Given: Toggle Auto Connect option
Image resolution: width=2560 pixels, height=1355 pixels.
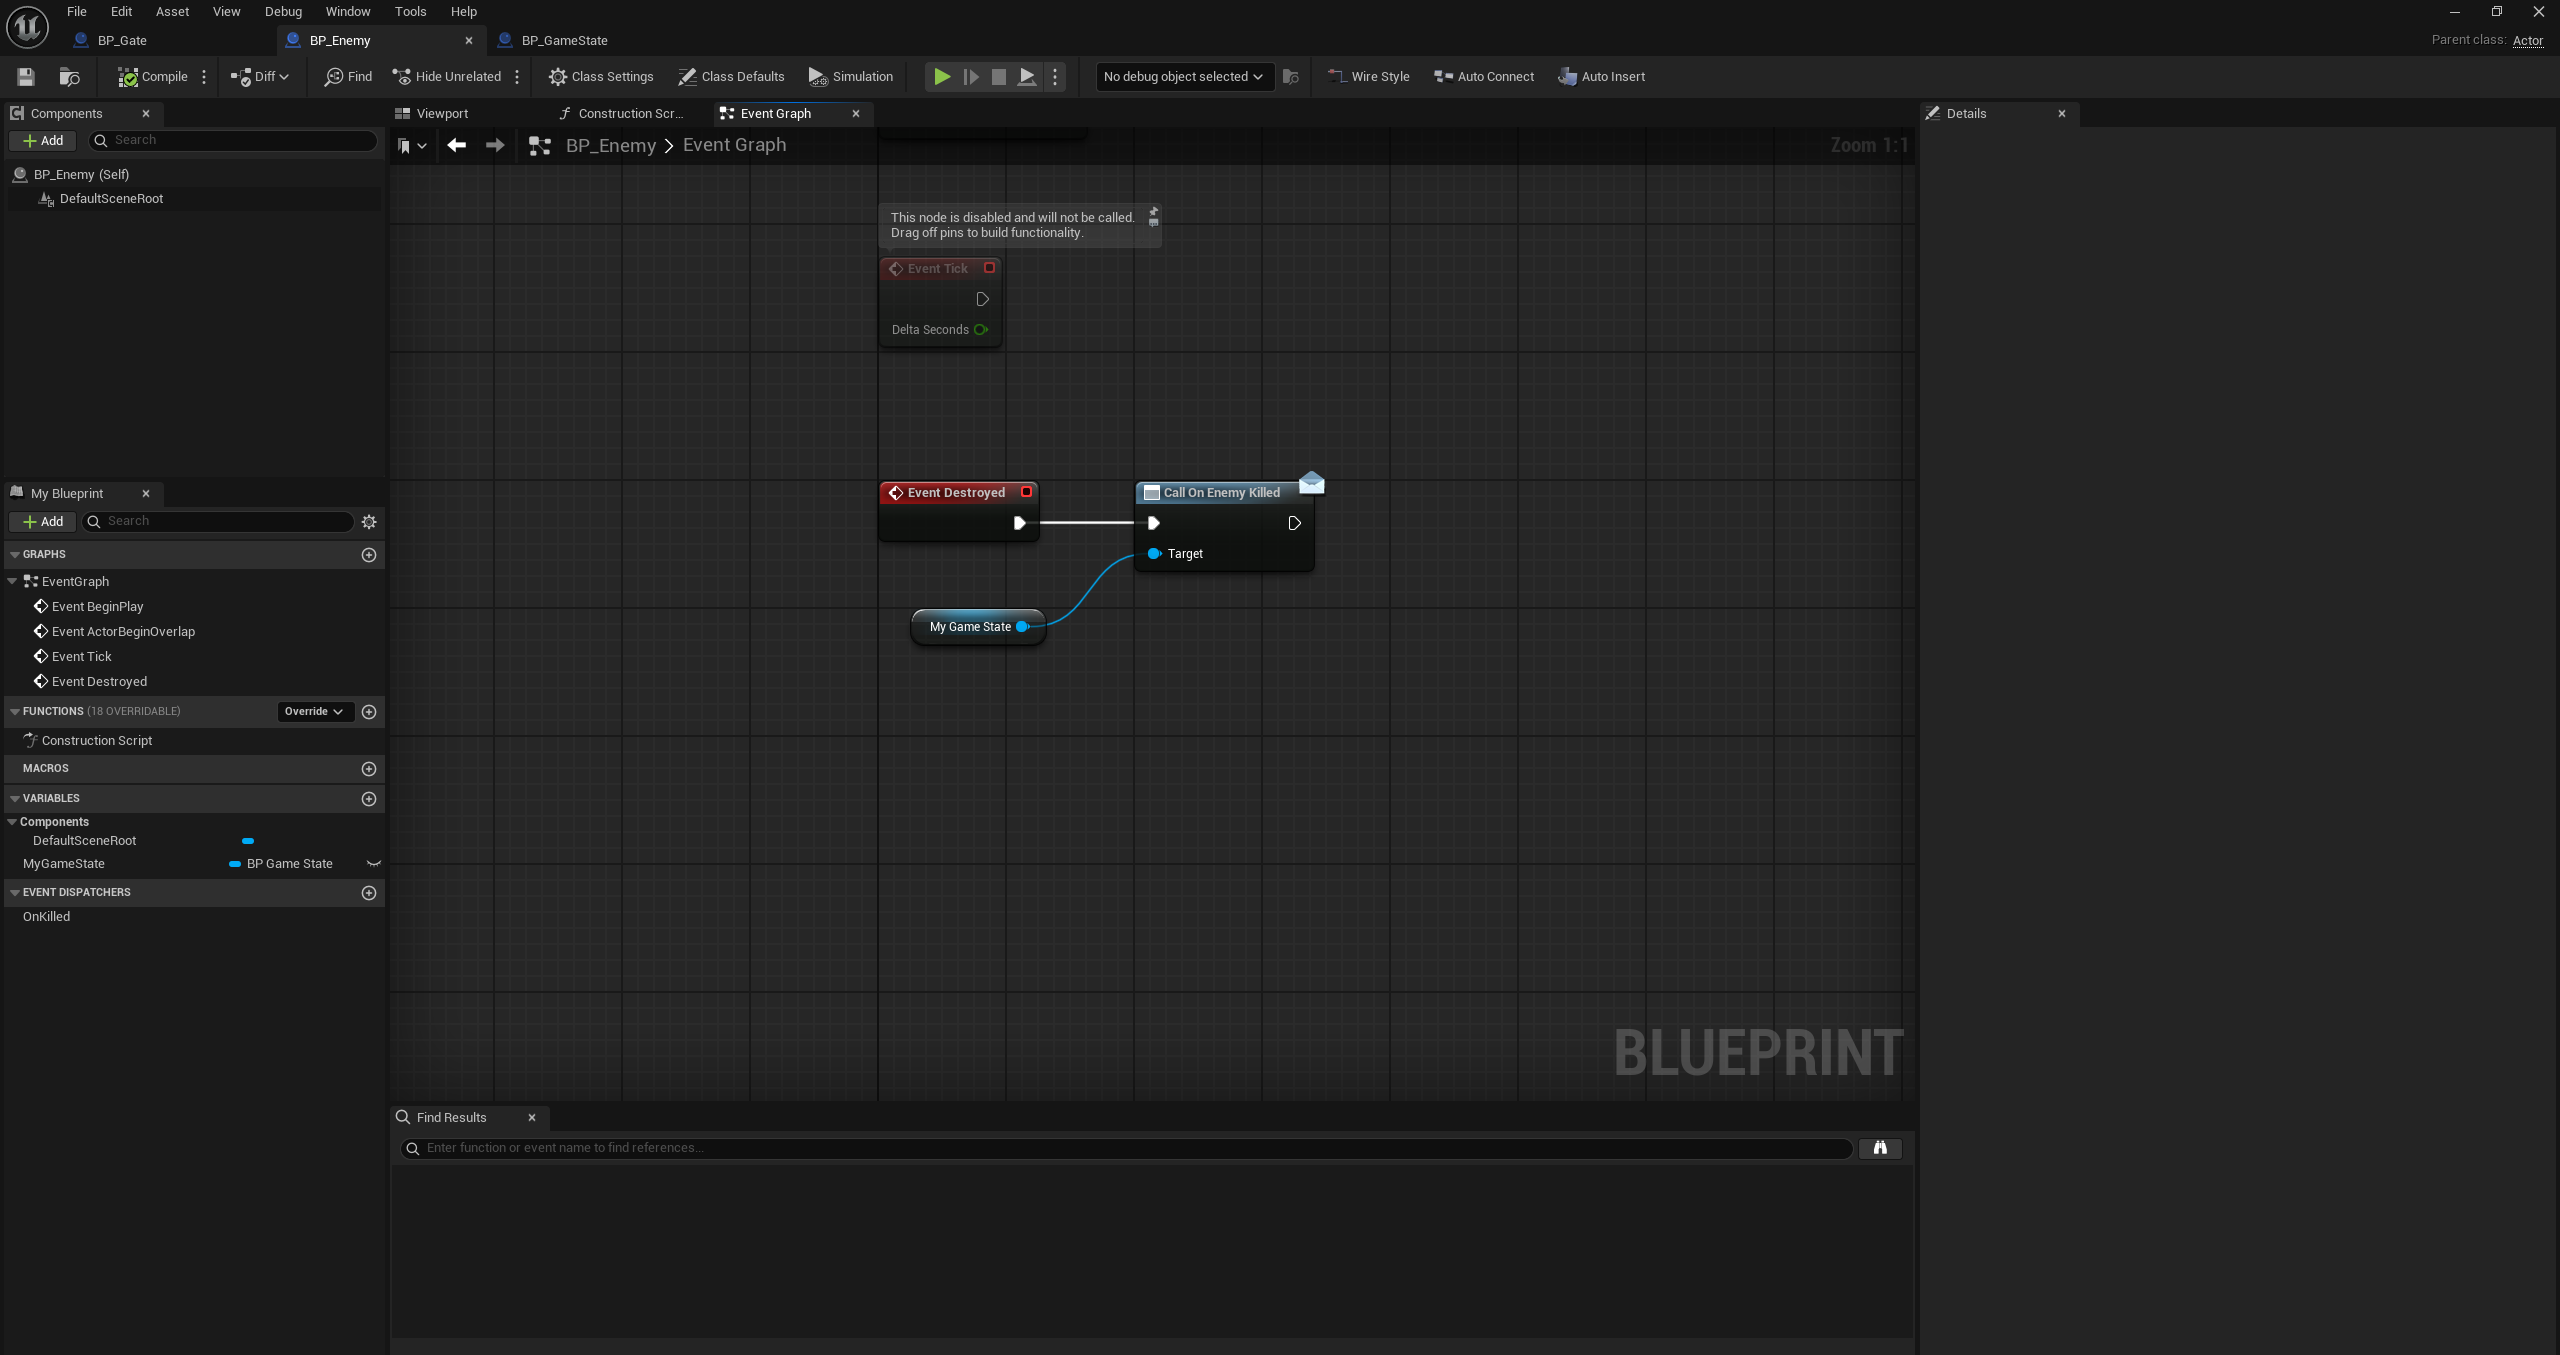Looking at the screenshot, I should tap(1484, 77).
